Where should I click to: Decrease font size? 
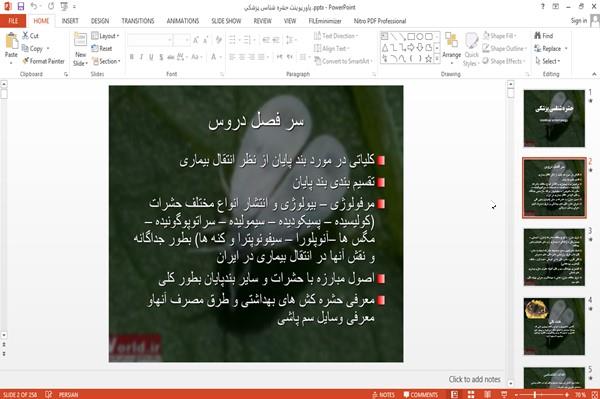pyautogui.click(x=206, y=40)
